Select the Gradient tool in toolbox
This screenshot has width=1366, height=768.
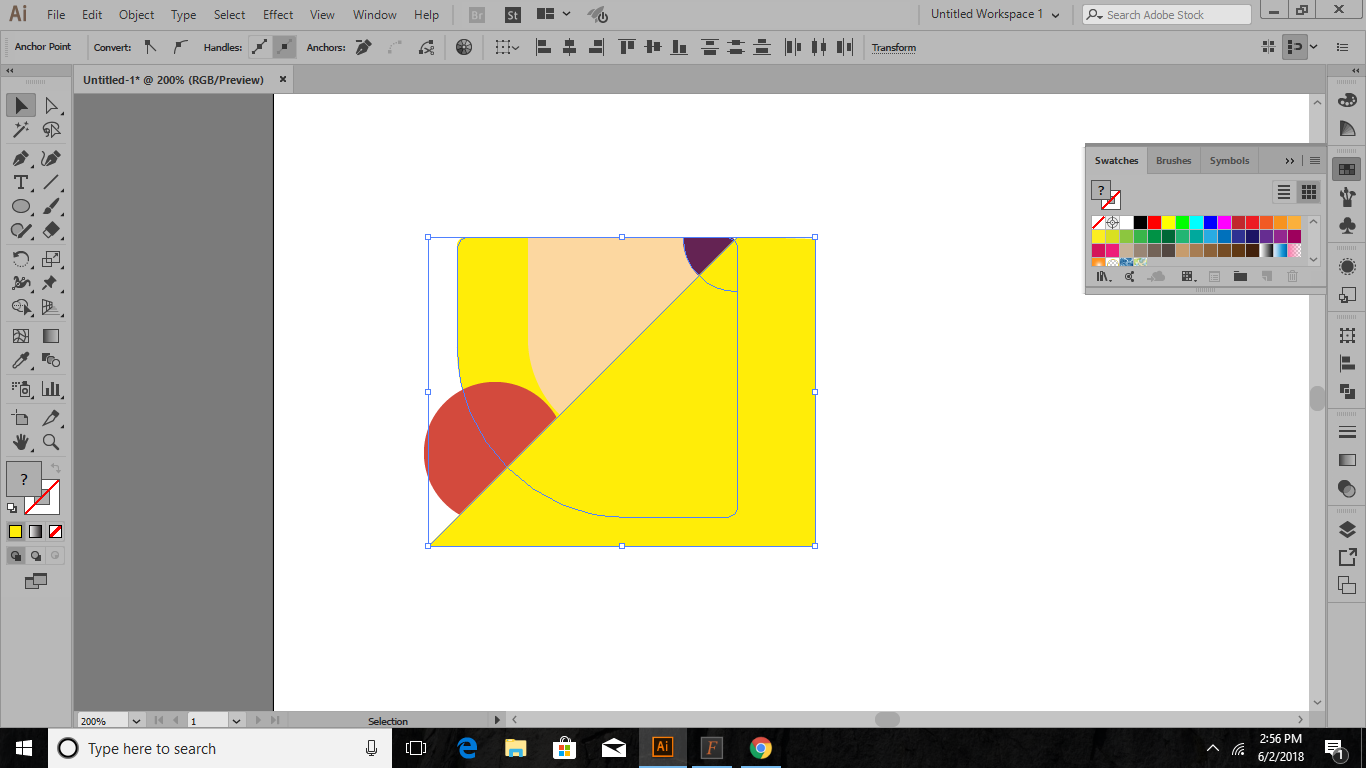tap(52, 336)
